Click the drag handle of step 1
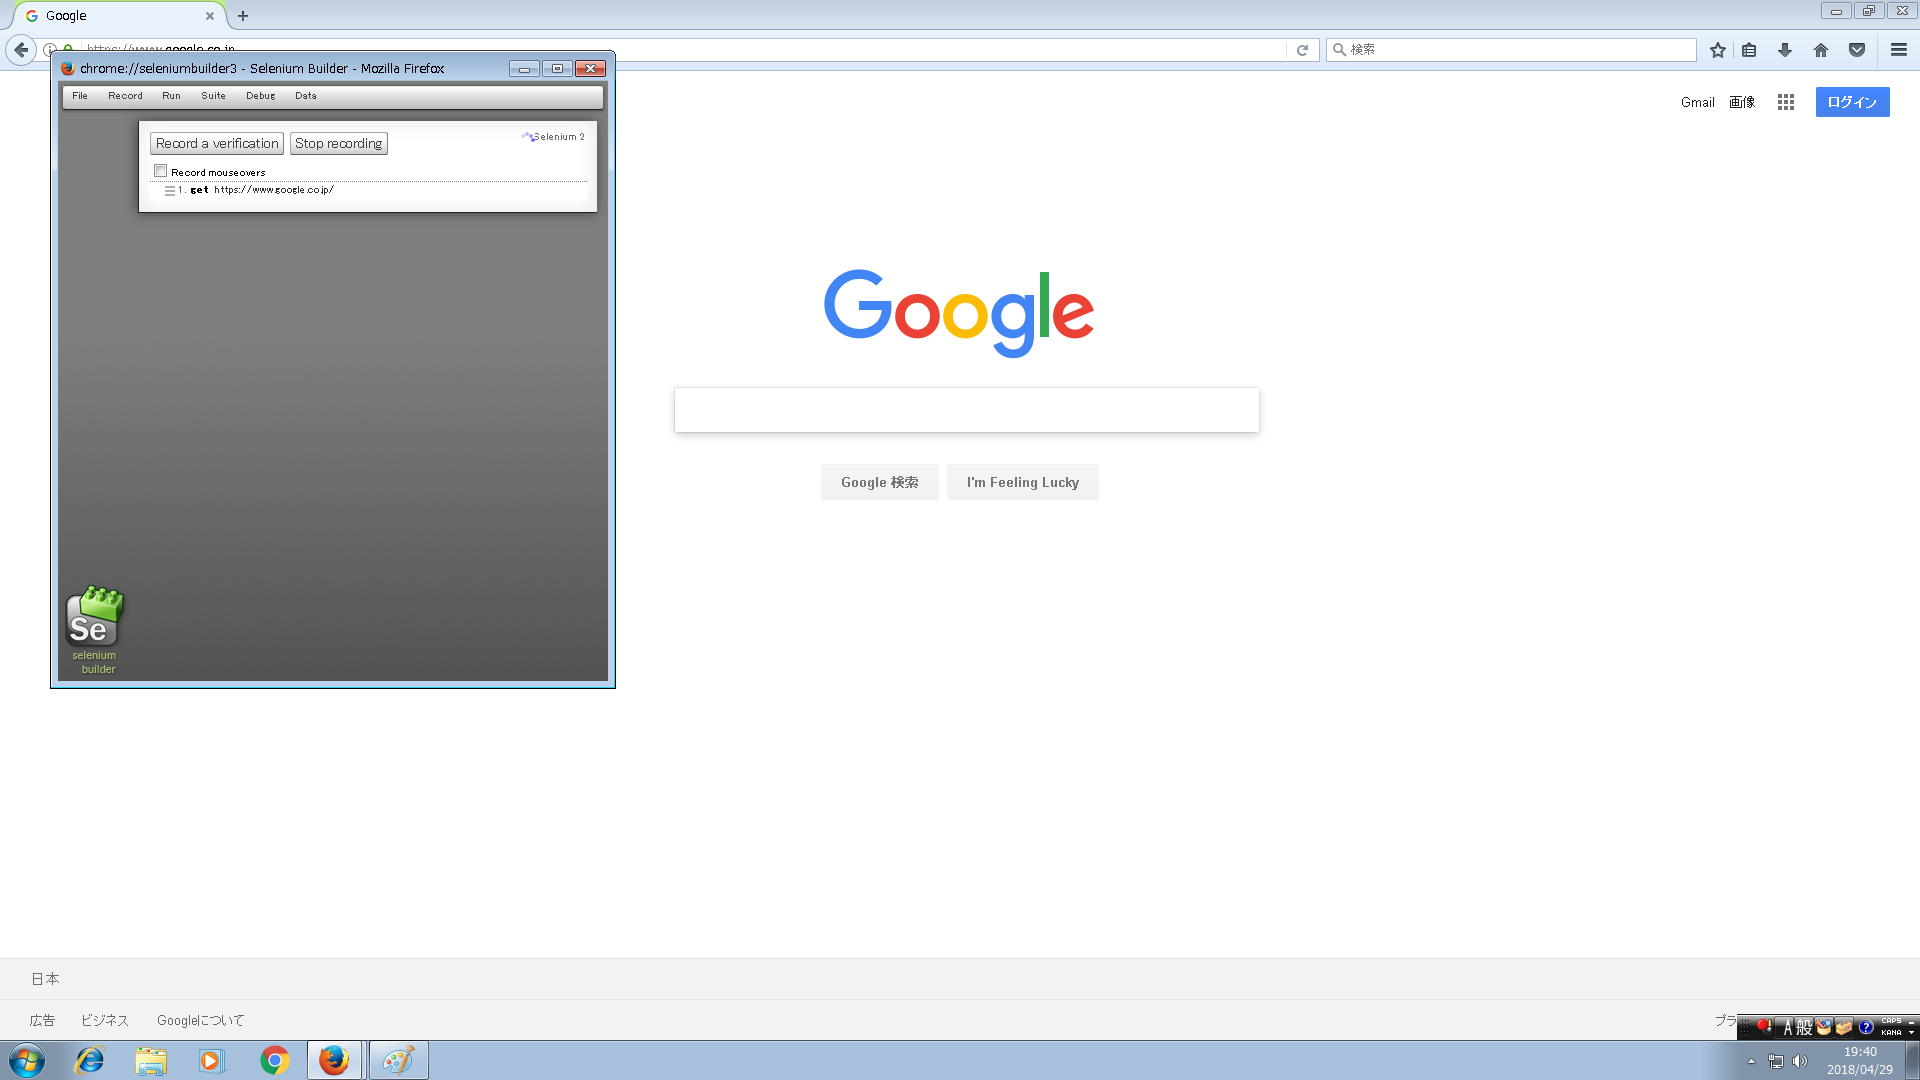This screenshot has width=1920, height=1080. point(170,190)
